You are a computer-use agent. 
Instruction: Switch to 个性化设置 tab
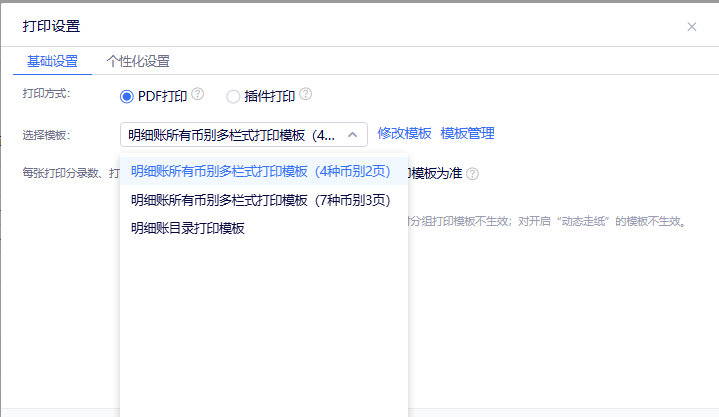(x=138, y=61)
